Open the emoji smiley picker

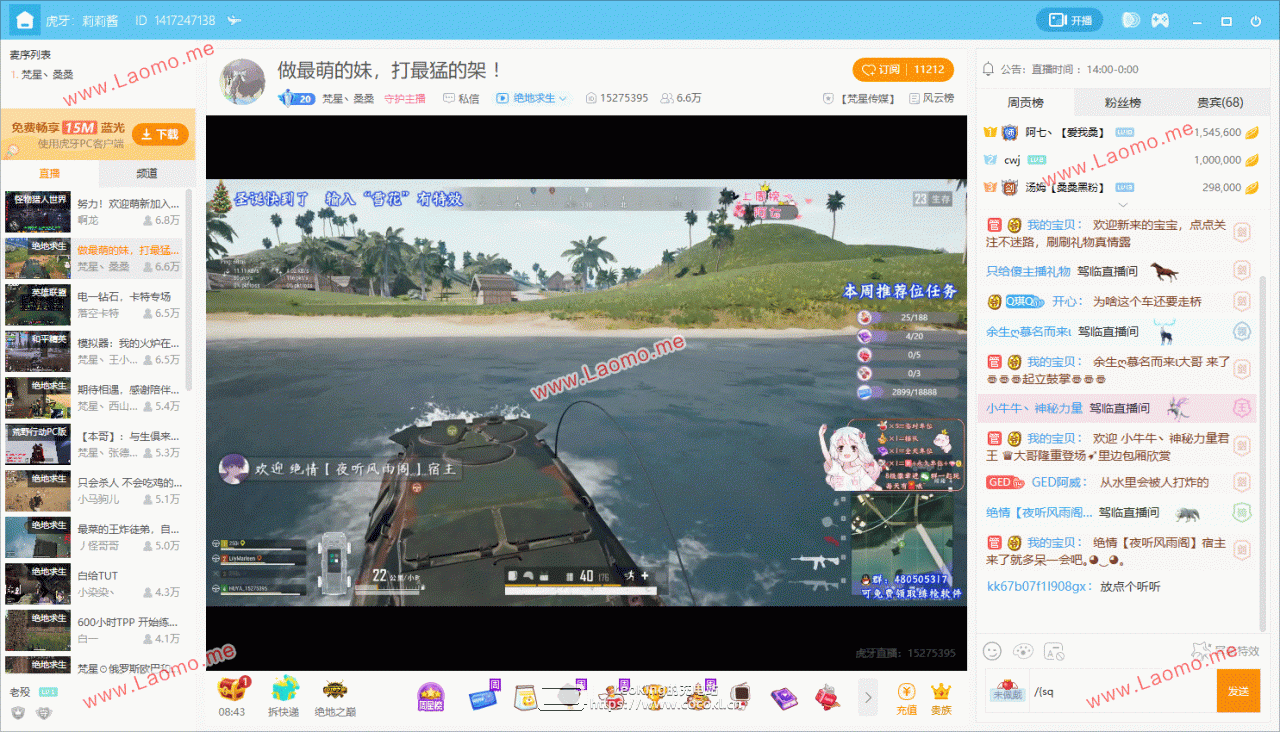coord(992,651)
